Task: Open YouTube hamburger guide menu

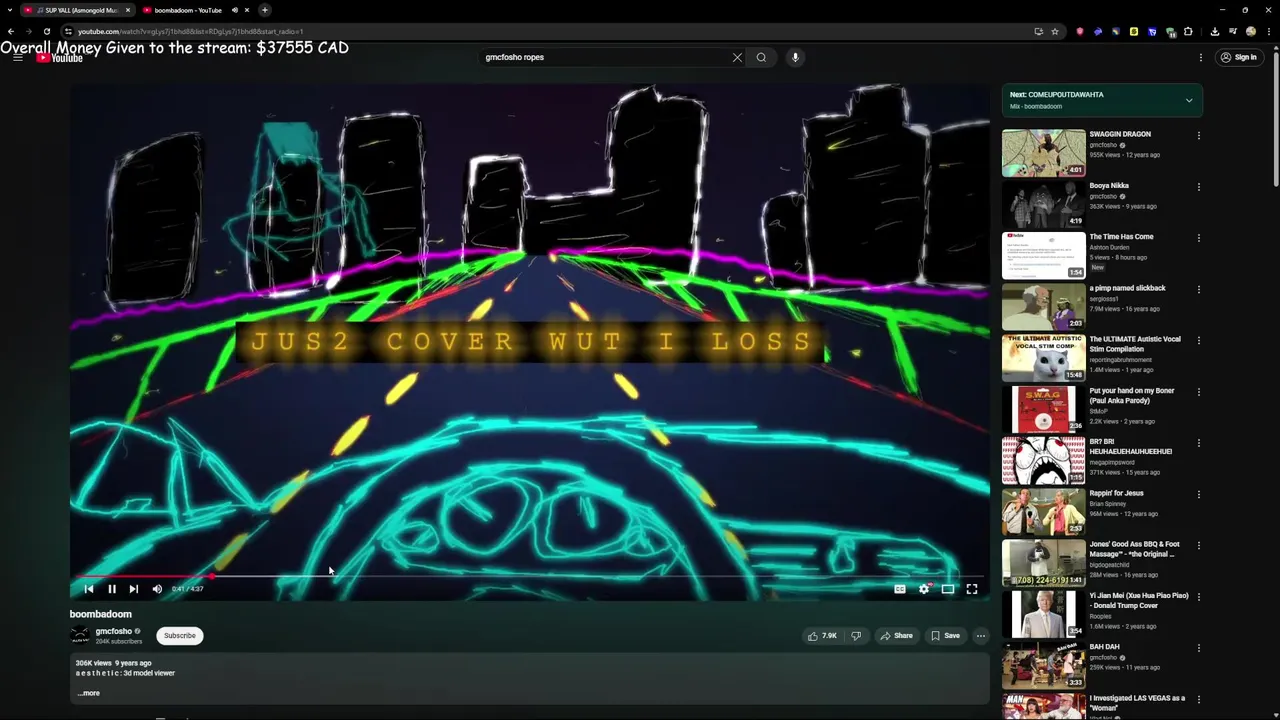Action: [x=18, y=57]
